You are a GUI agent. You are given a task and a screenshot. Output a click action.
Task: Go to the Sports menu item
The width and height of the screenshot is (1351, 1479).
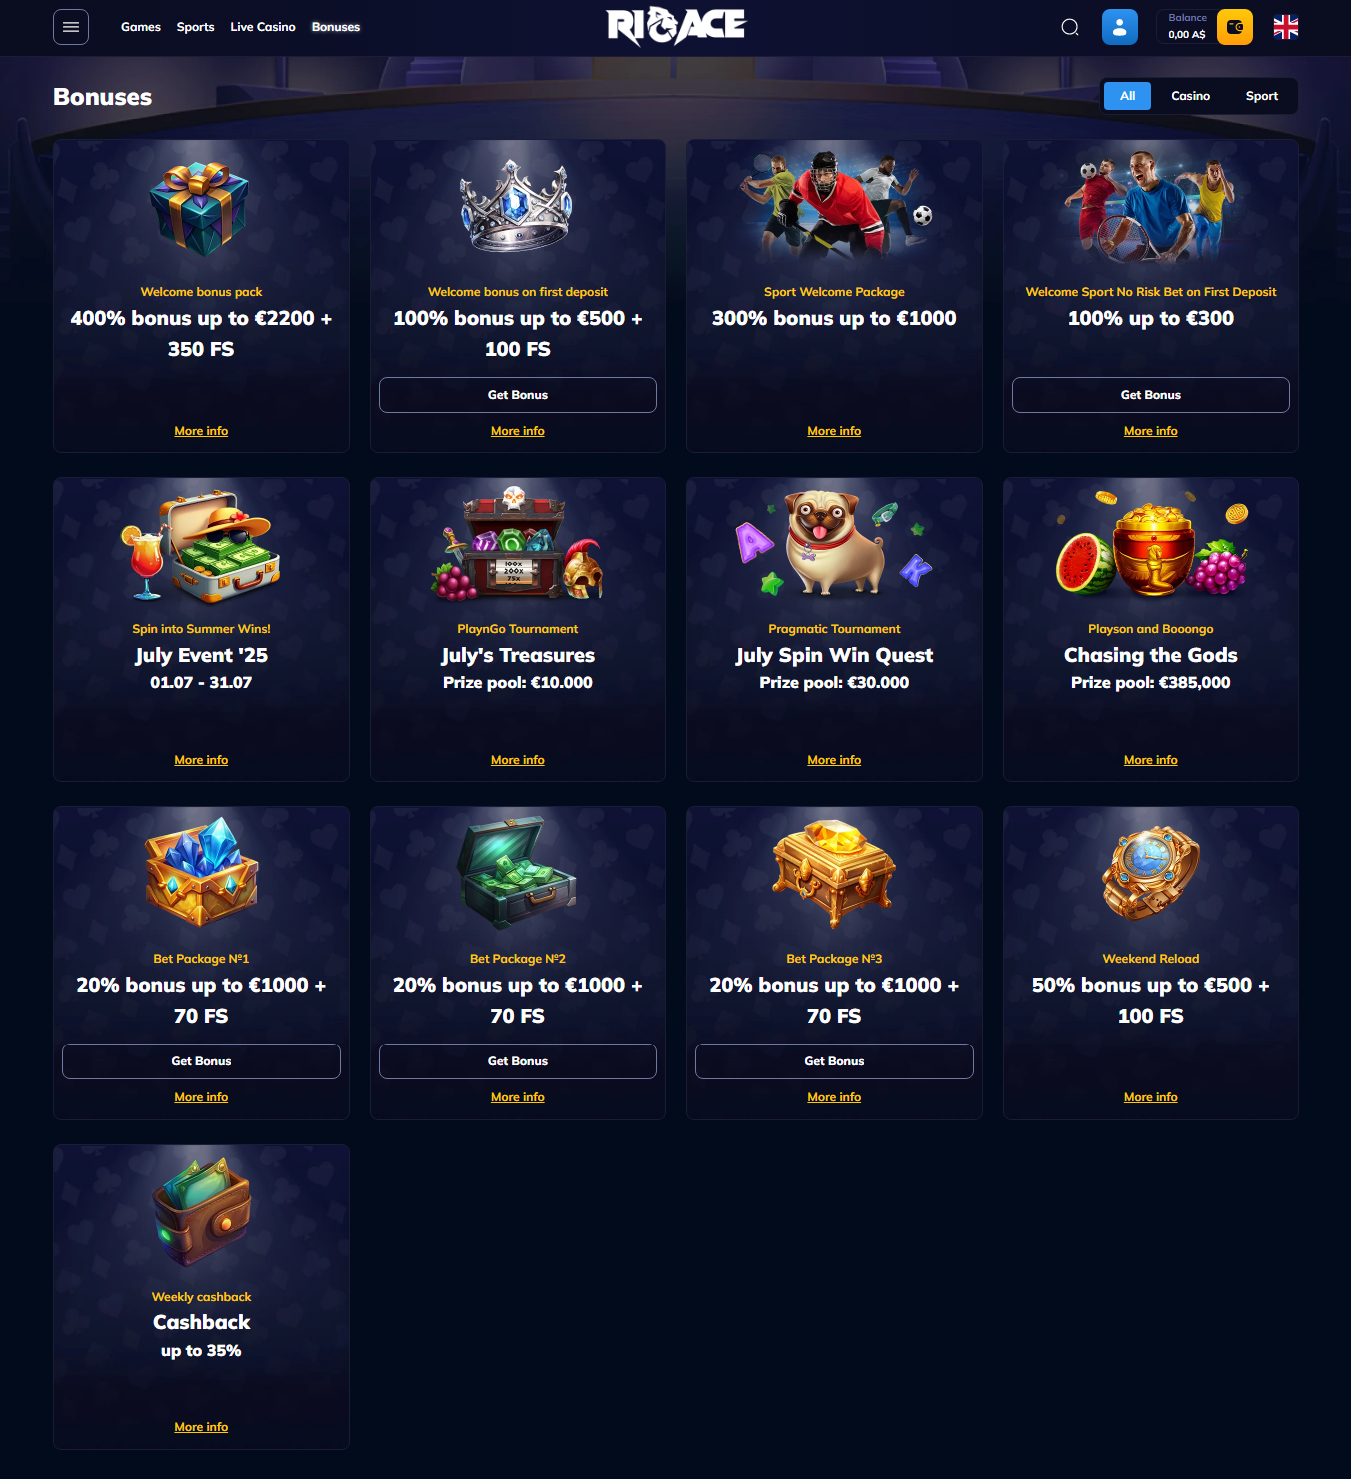pyautogui.click(x=196, y=27)
